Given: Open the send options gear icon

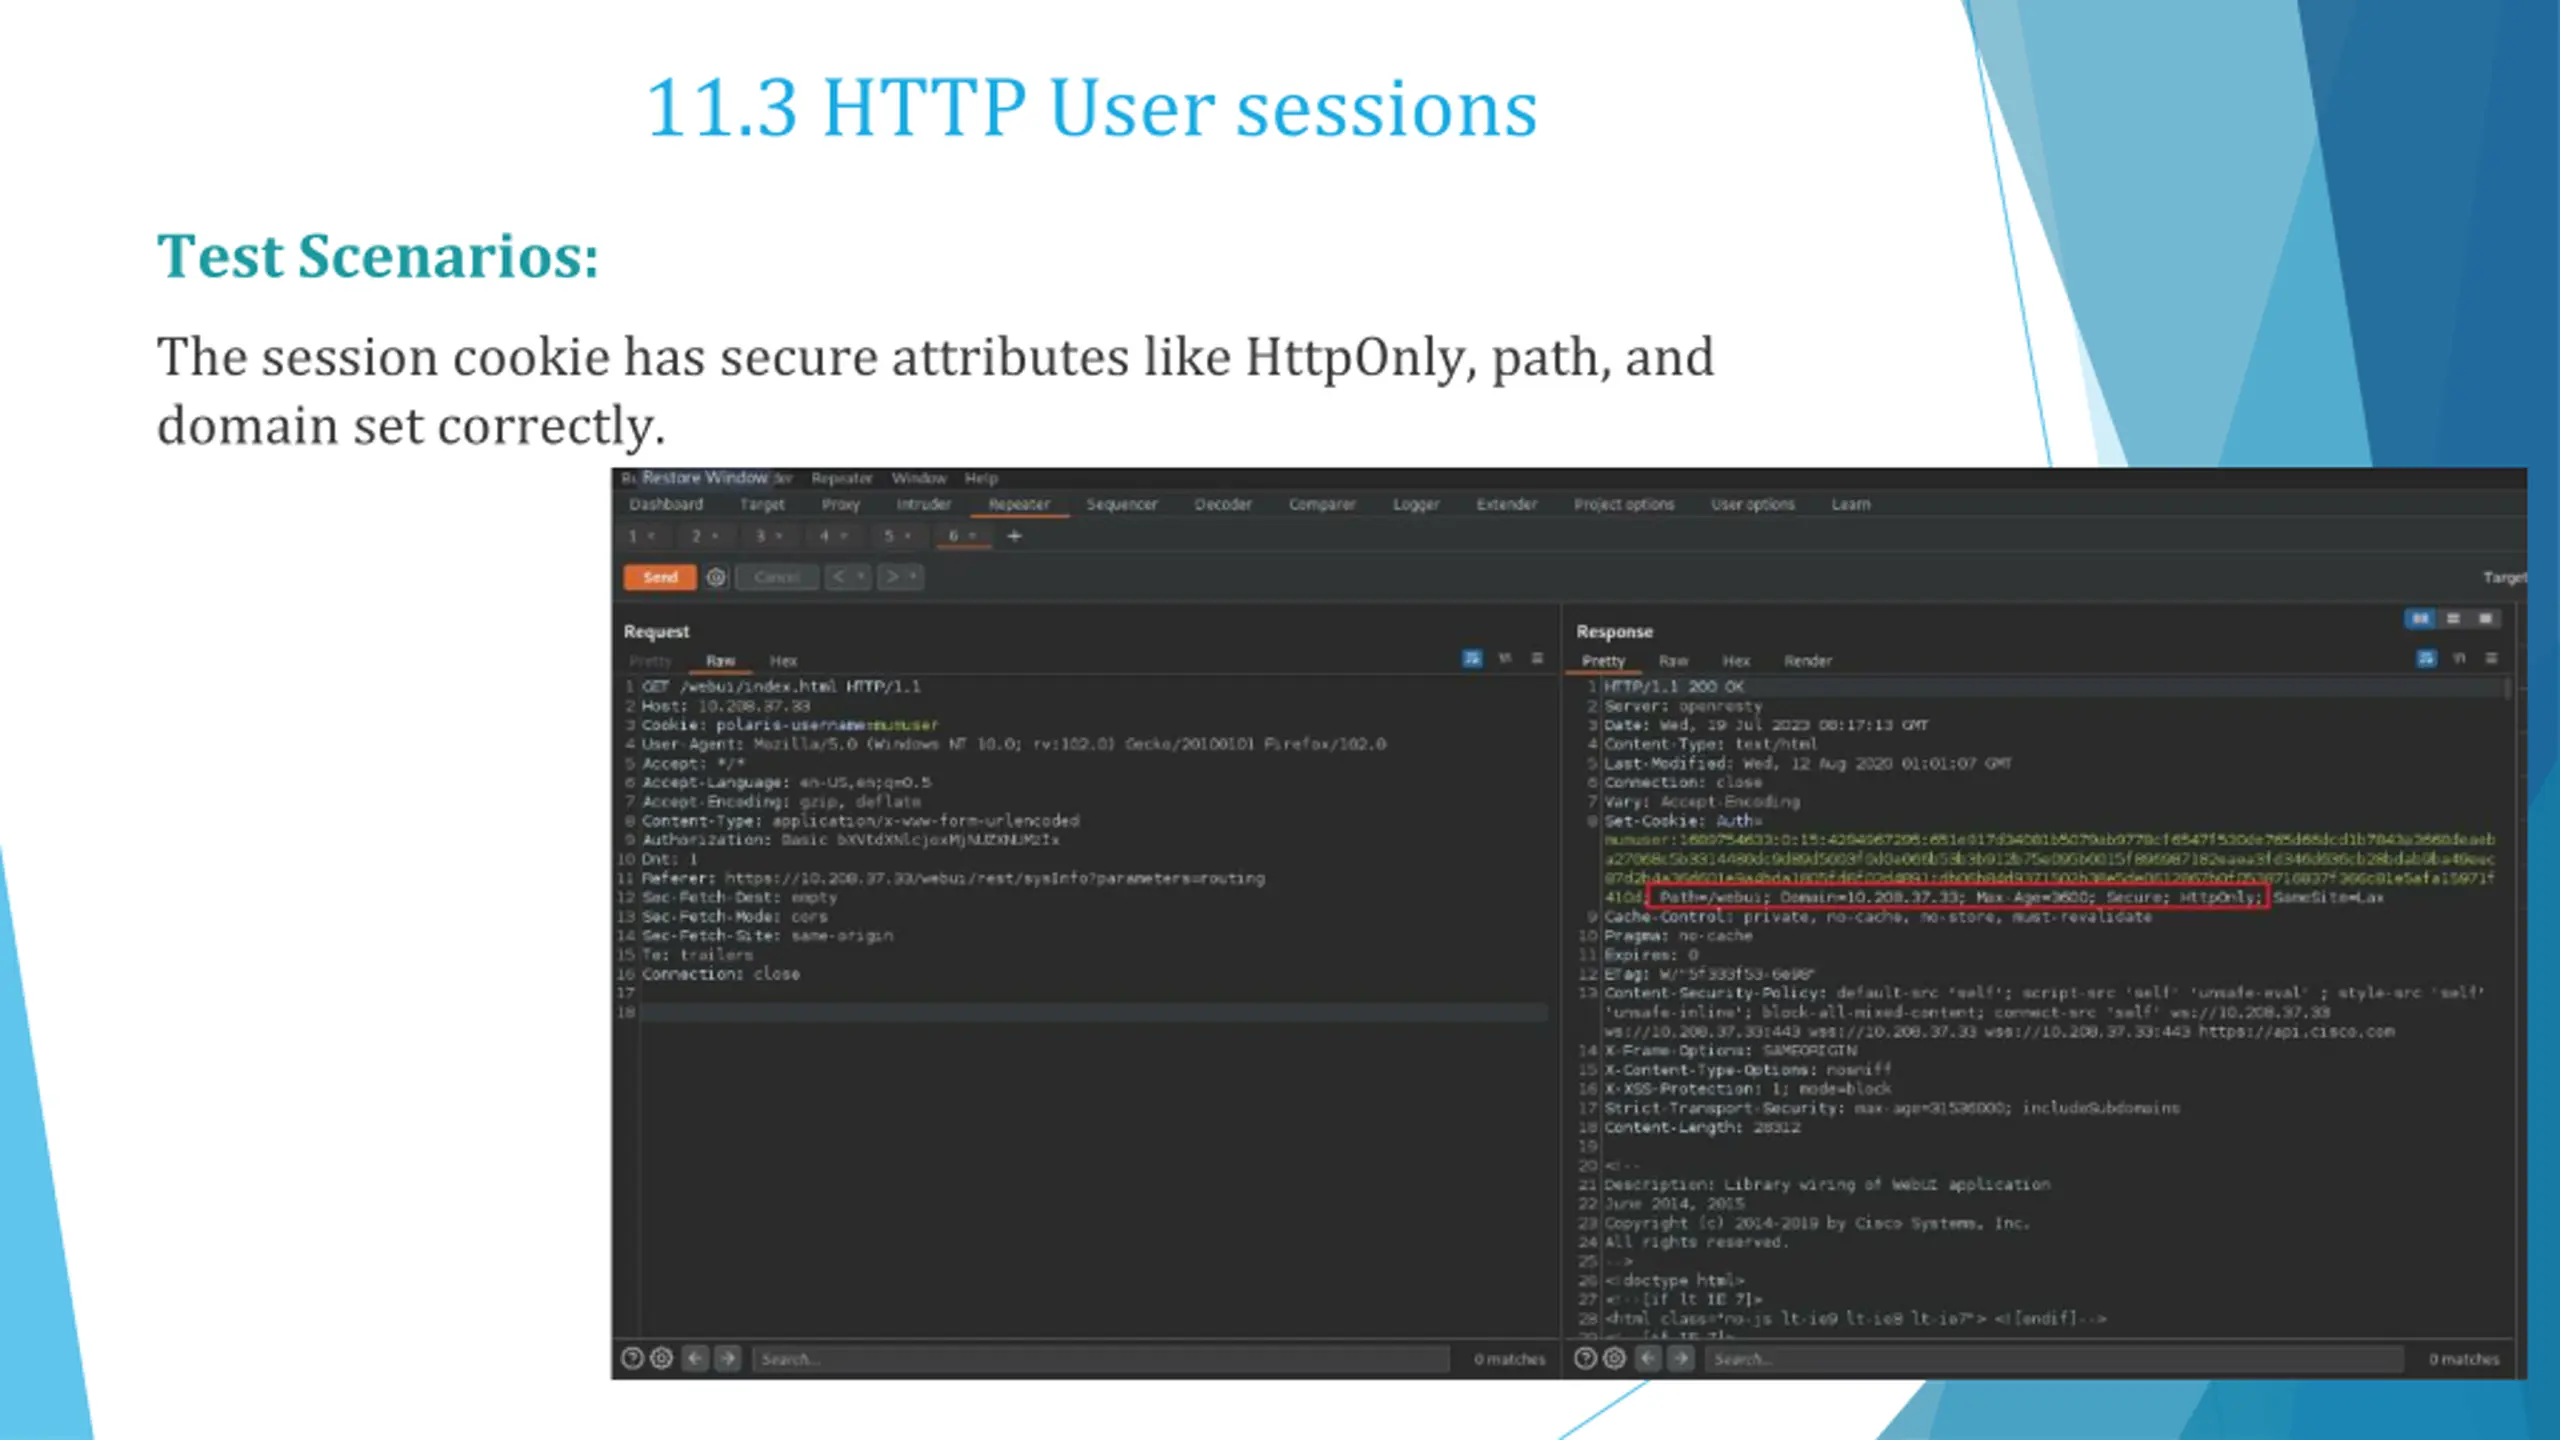Looking at the screenshot, I should [716, 577].
